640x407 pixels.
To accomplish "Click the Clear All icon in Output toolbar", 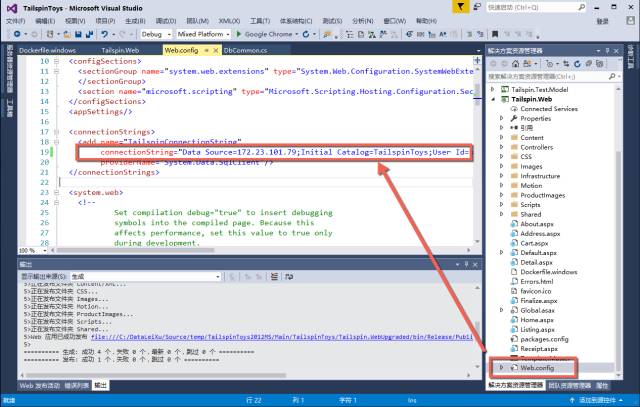I will [274, 277].
